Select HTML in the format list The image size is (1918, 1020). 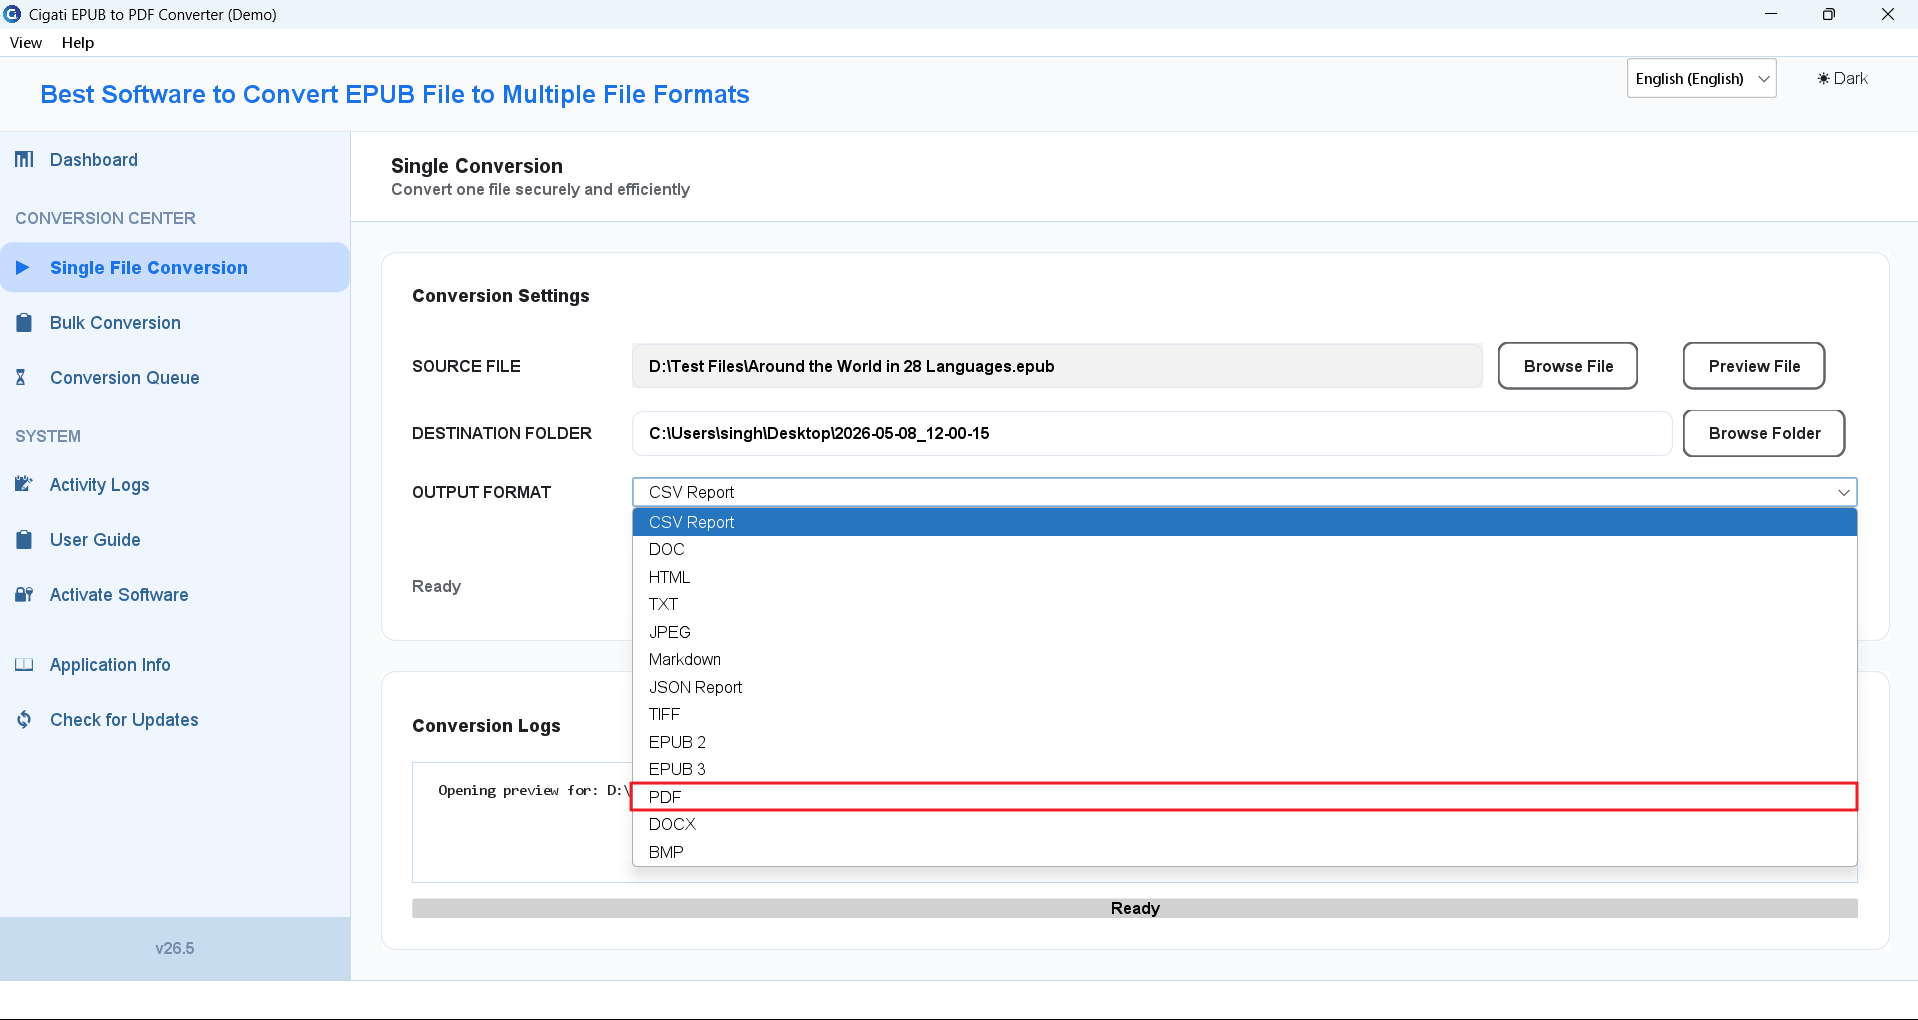1244,577
